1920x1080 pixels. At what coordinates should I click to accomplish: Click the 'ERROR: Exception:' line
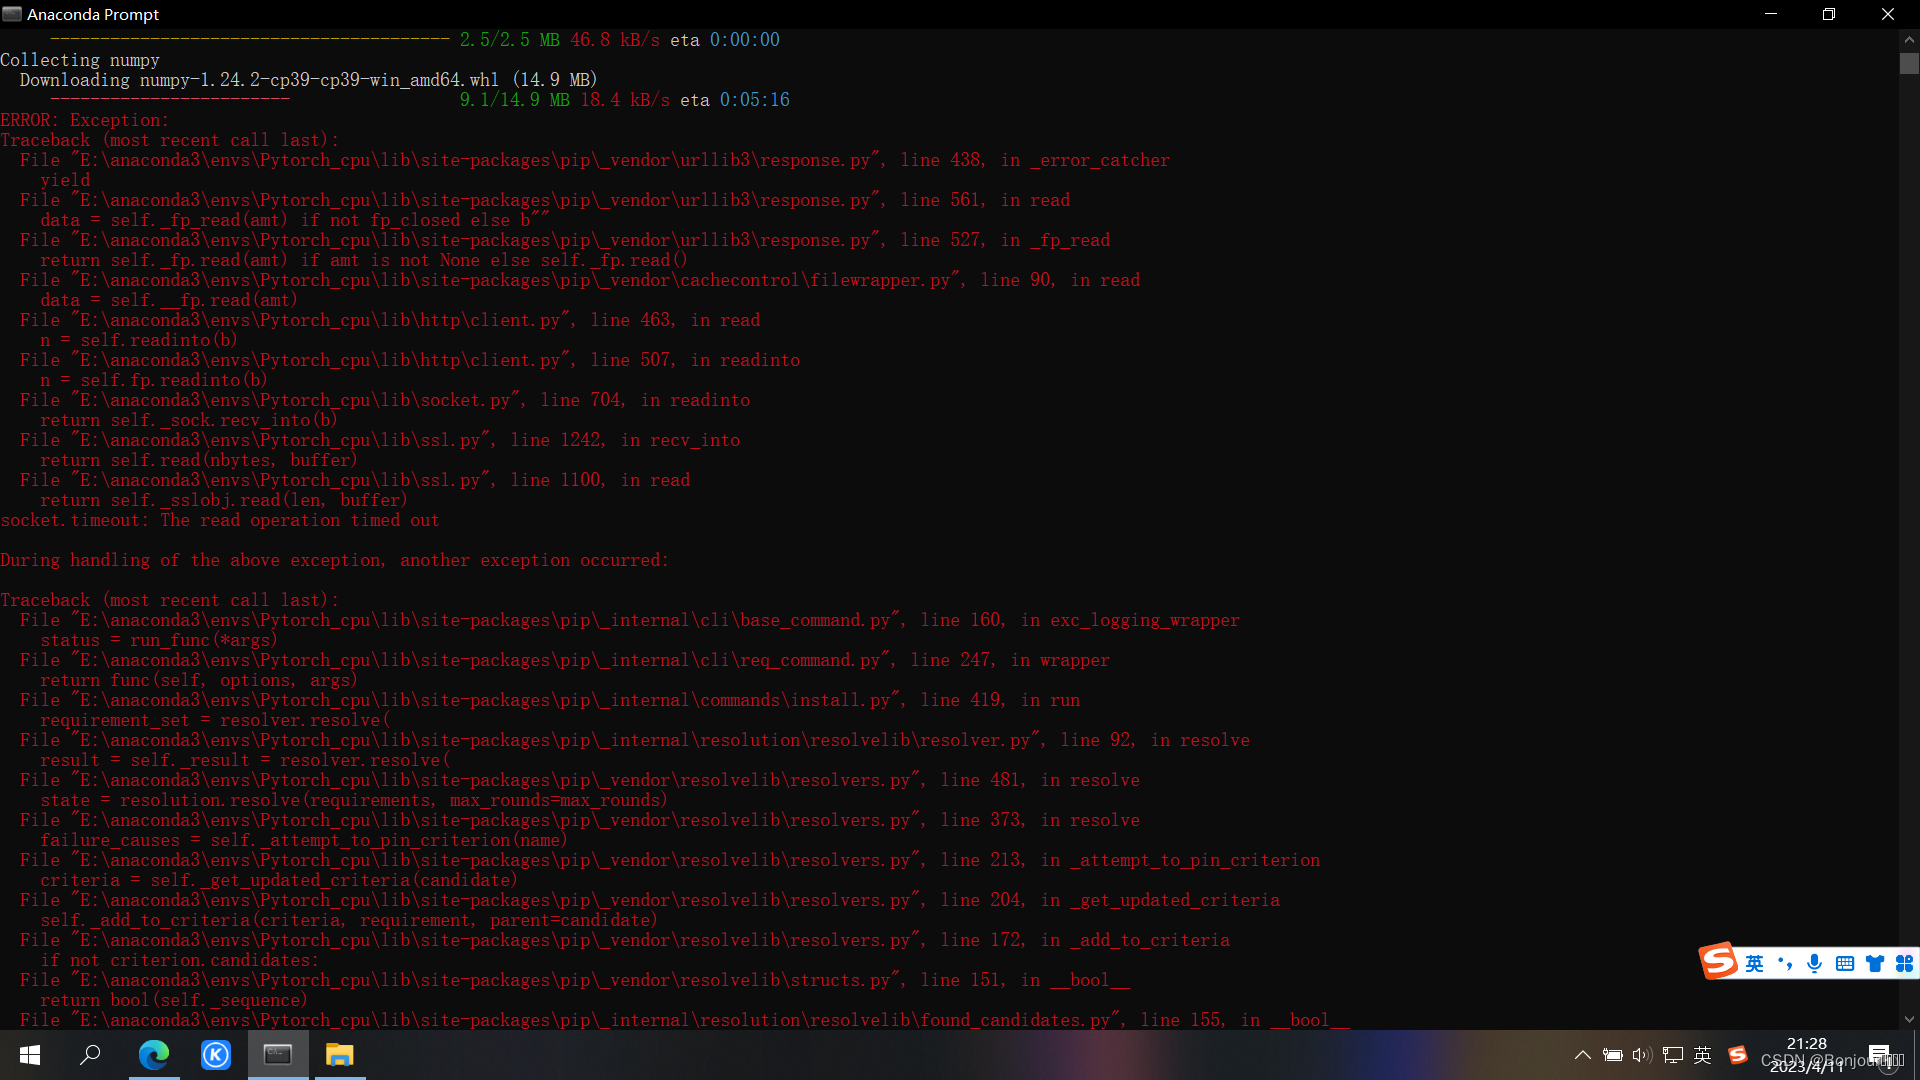(x=85, y=120)
